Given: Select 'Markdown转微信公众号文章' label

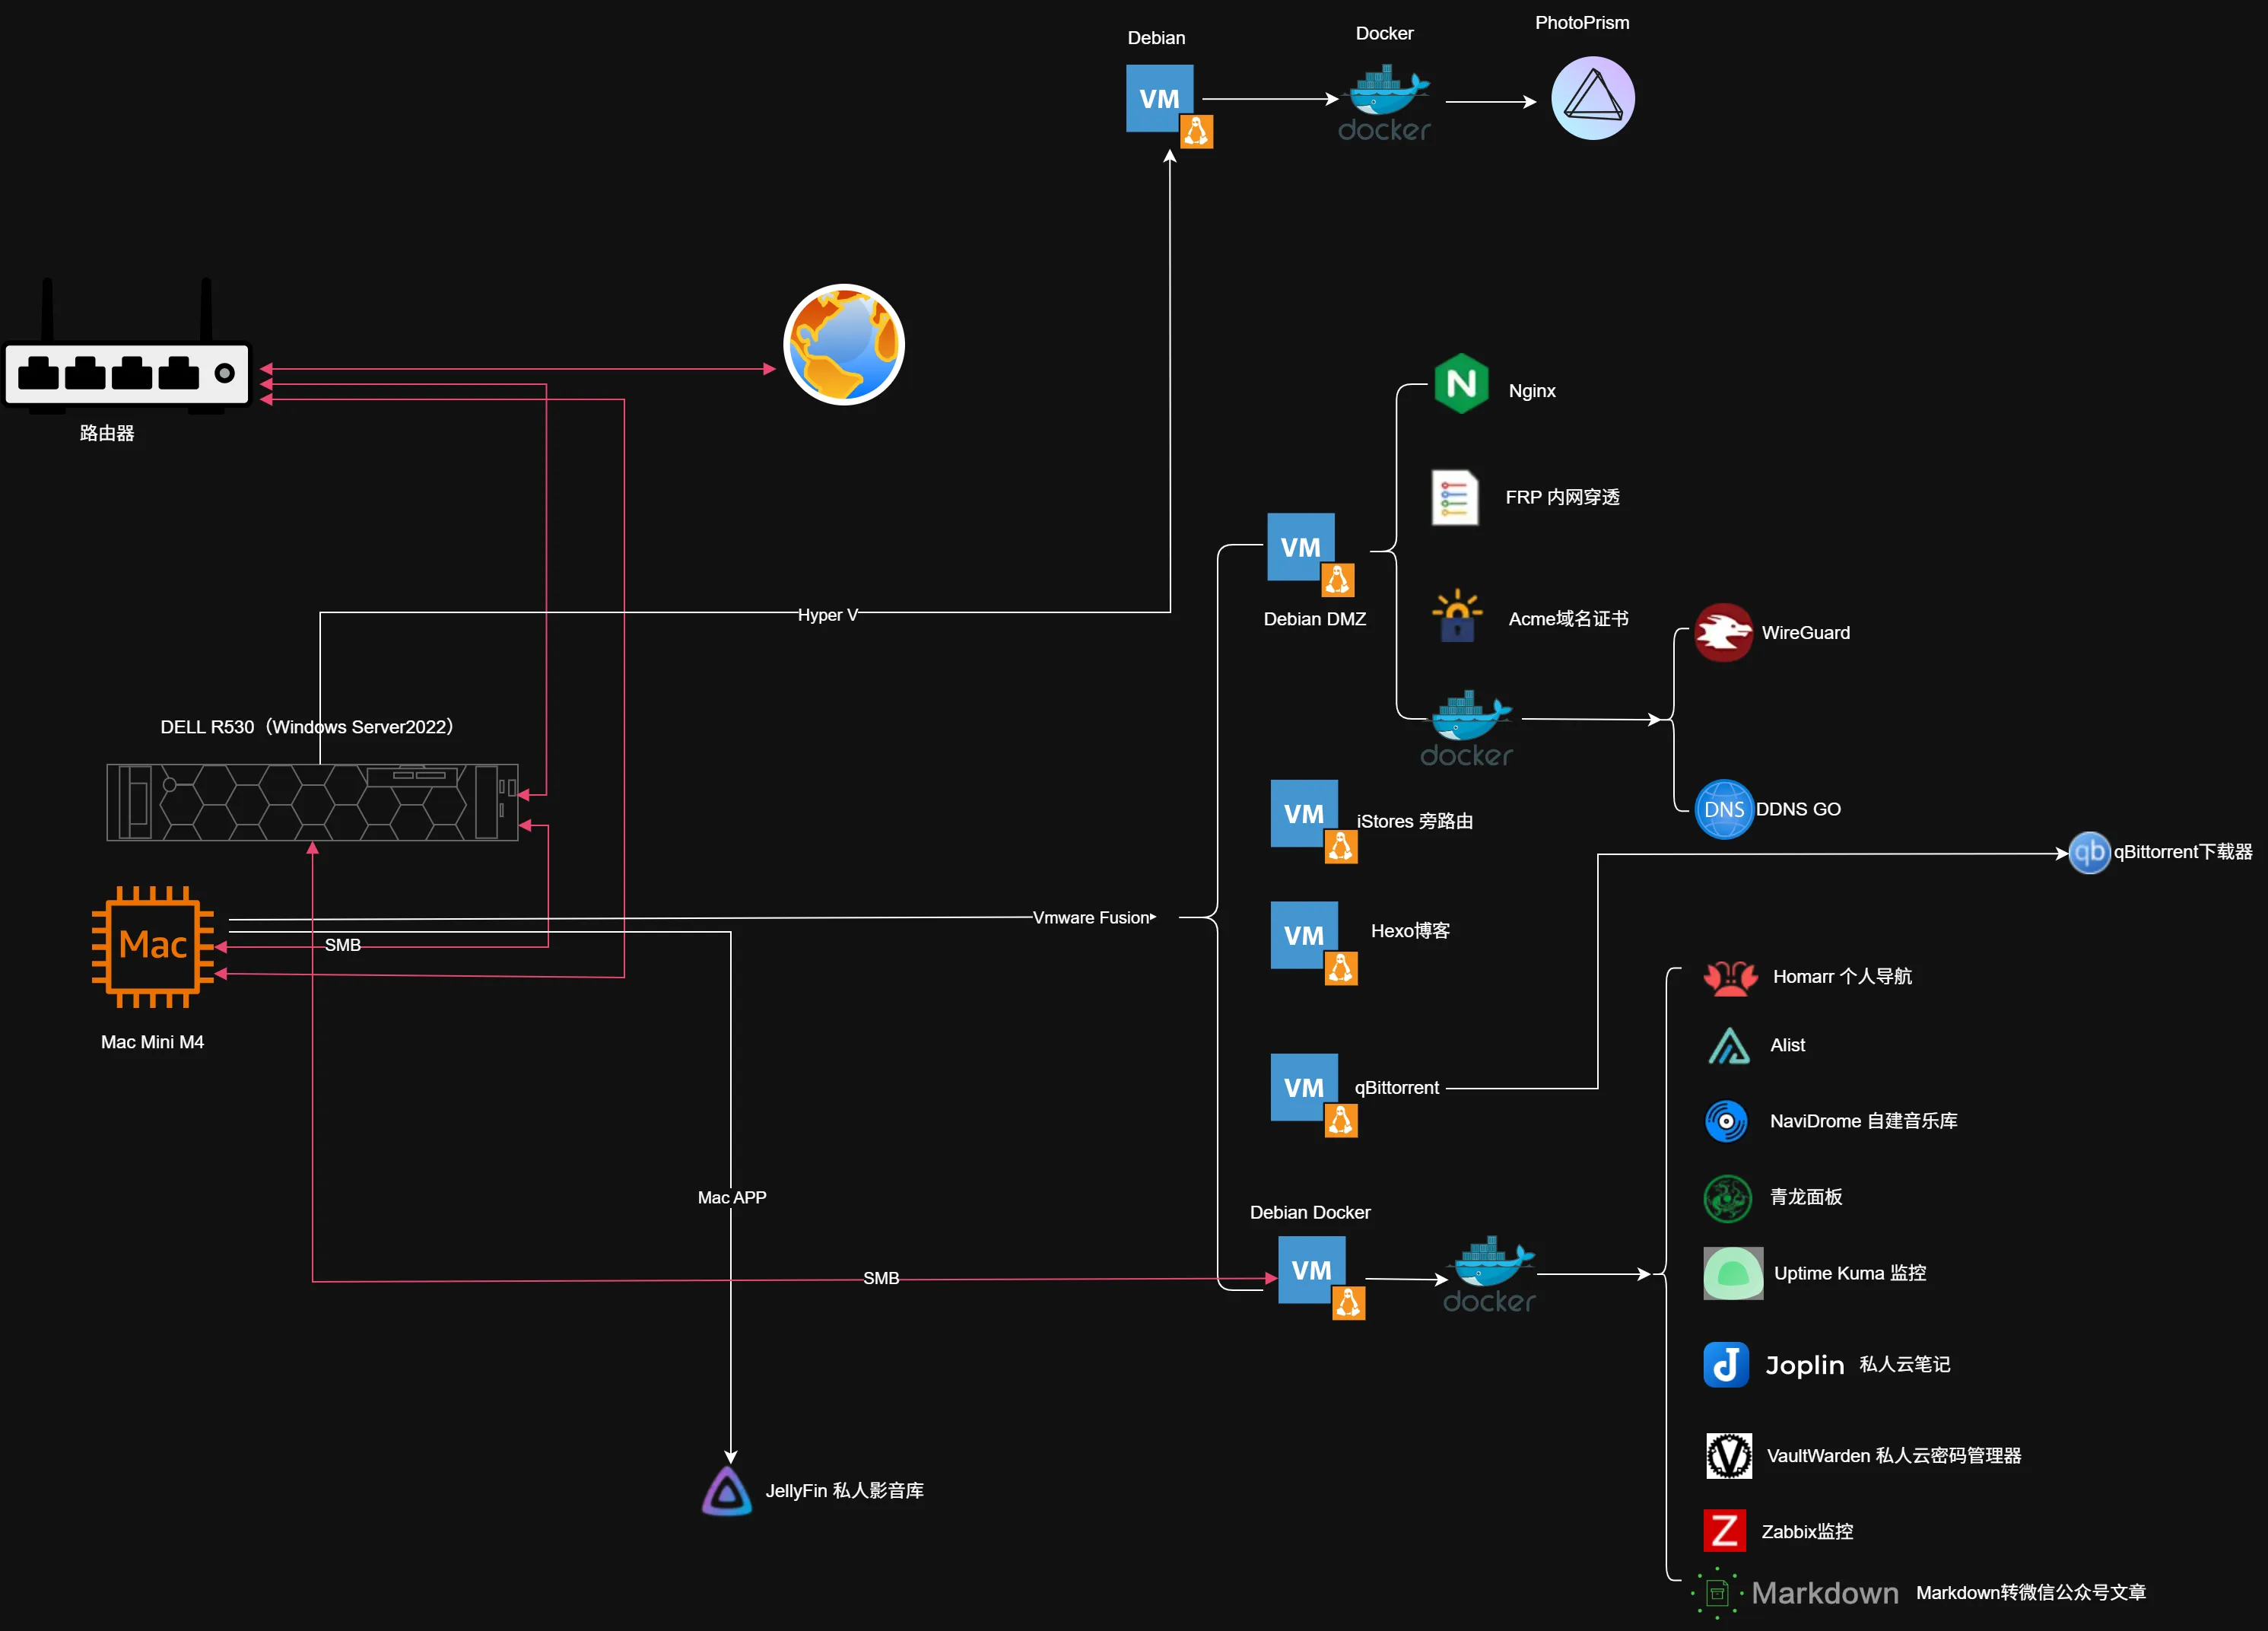Looking at the screenshot, I should point(2031,1592).
